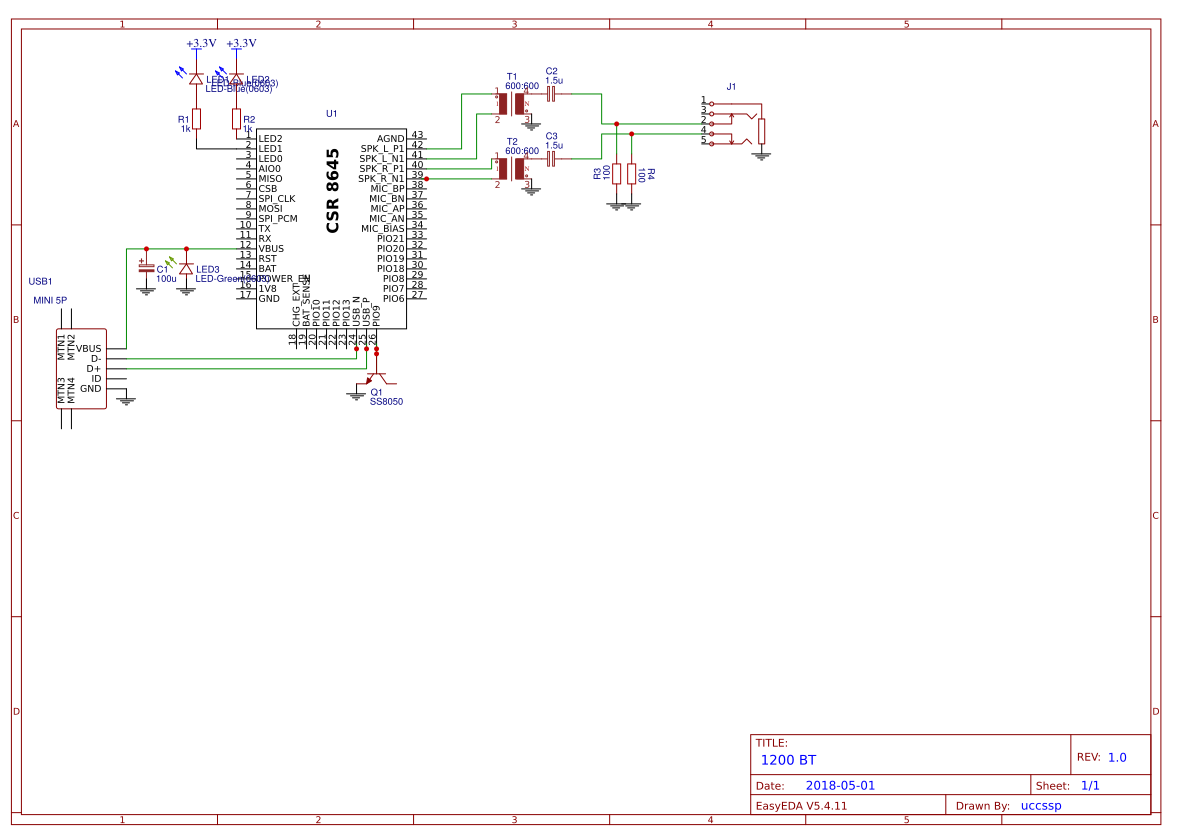Screen dimensions: 1177x836
Task: Click the ground symbol under transformer T1
Action: tap(531, 125)
